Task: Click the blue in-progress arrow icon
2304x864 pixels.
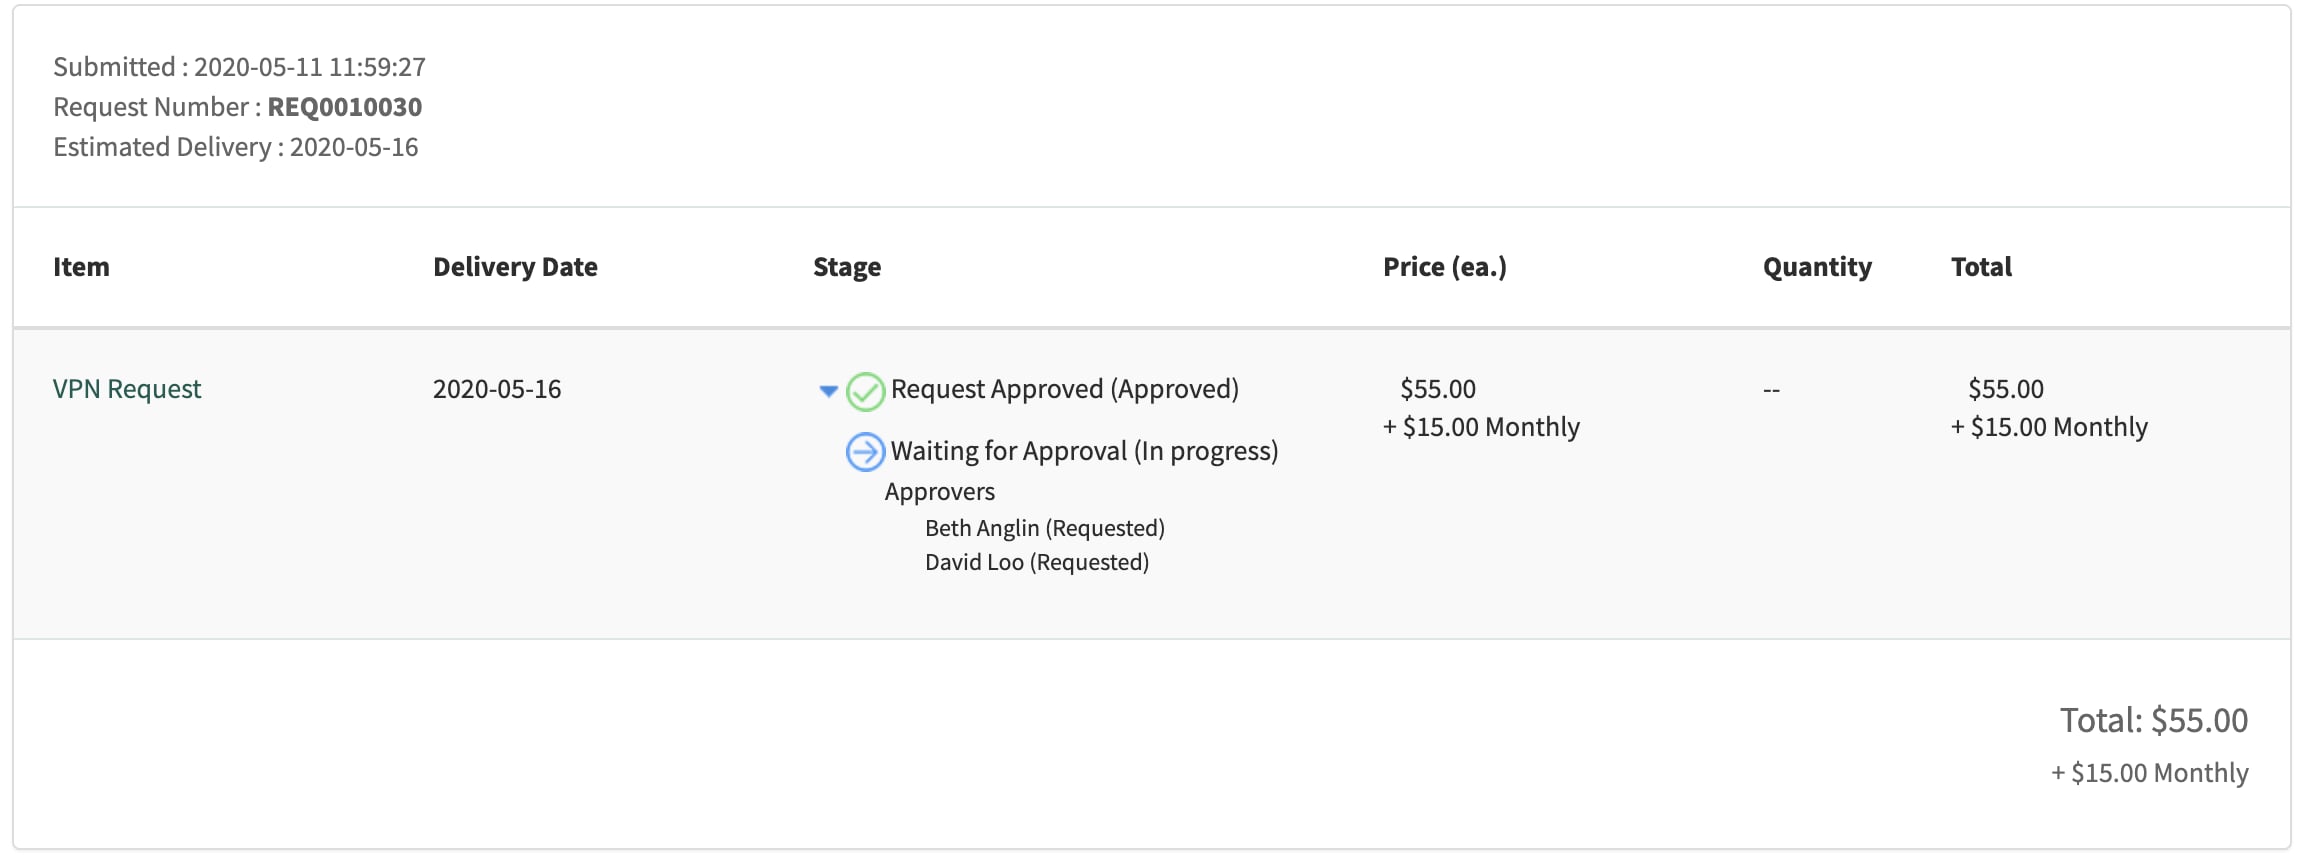Action: pos(865,452)
